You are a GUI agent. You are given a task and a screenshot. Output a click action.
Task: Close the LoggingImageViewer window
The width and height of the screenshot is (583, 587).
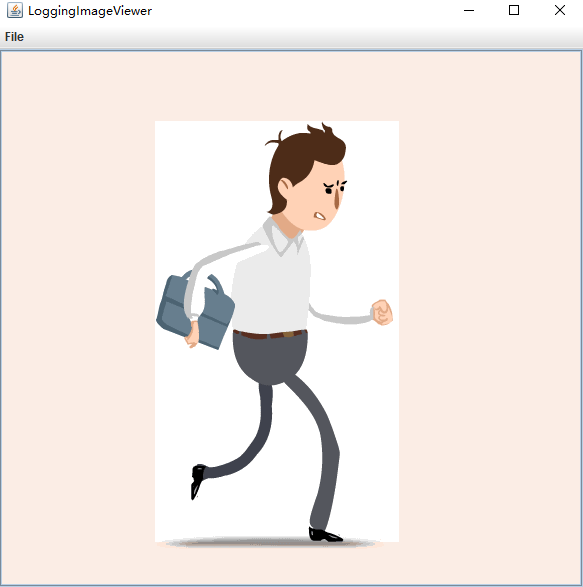pyautogui.click(x=560, y=10)
